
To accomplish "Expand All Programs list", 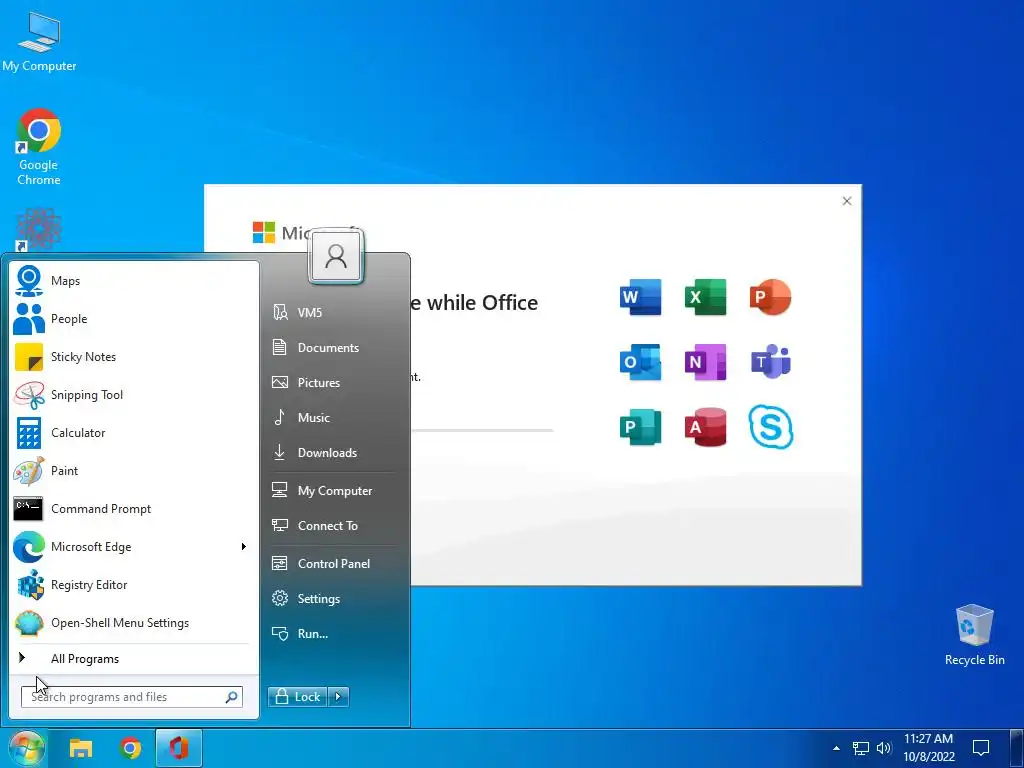I will pos(134,658).
